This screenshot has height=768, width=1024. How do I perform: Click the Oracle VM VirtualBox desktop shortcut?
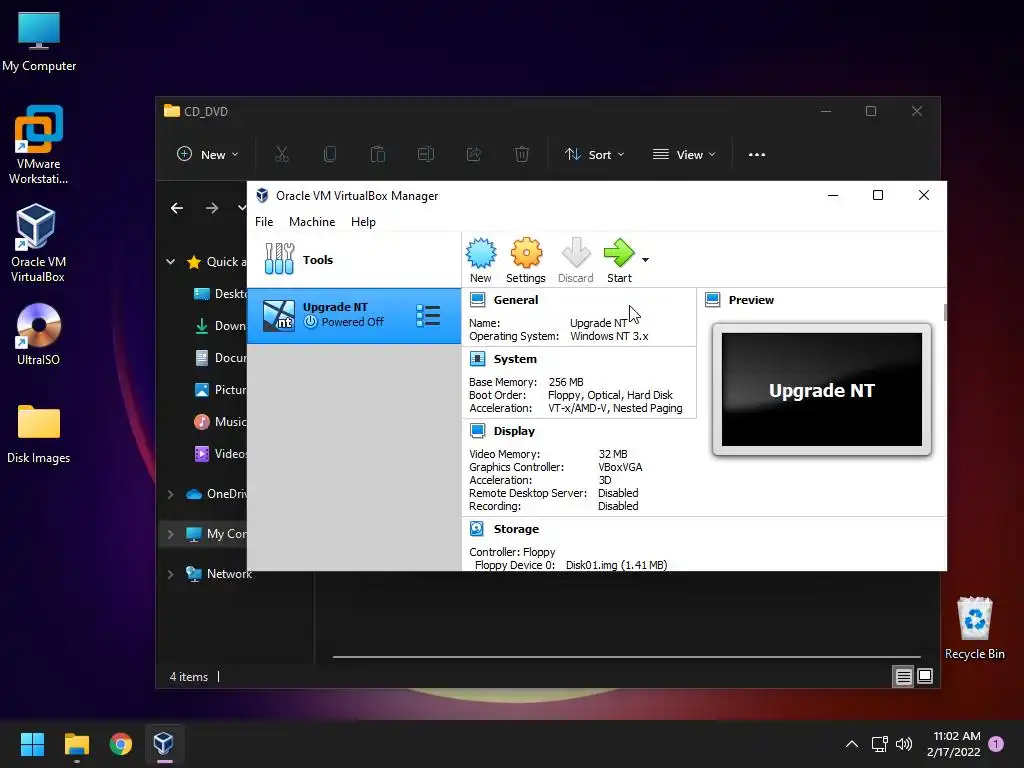38,242
